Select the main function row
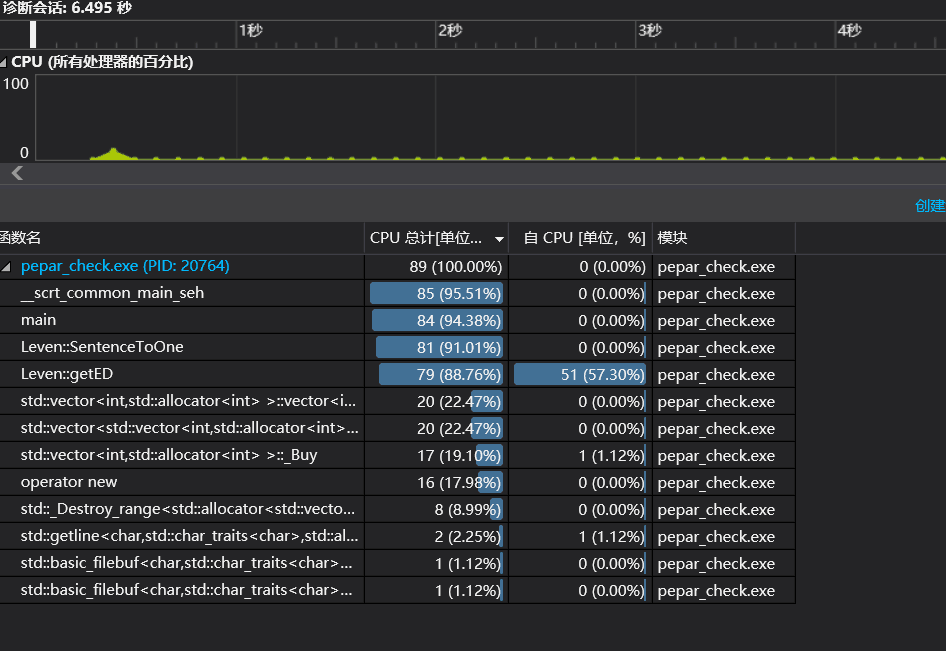The image size is (946, 651). click(39, 320)
